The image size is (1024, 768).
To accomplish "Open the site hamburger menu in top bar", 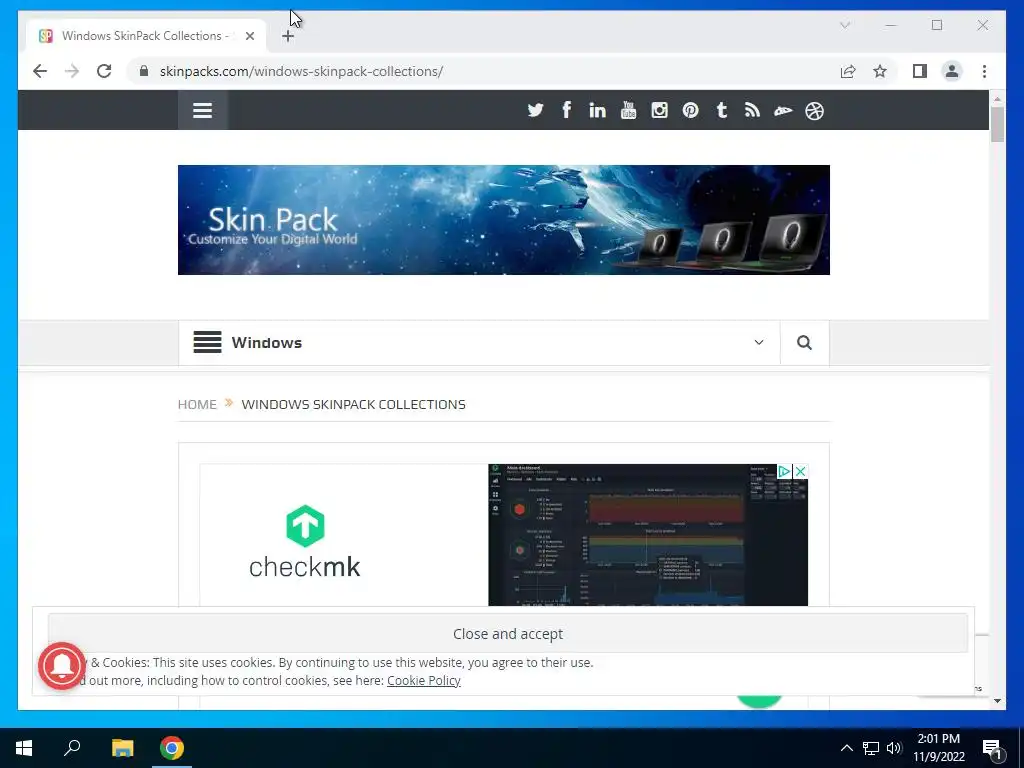I will (202, 110).
